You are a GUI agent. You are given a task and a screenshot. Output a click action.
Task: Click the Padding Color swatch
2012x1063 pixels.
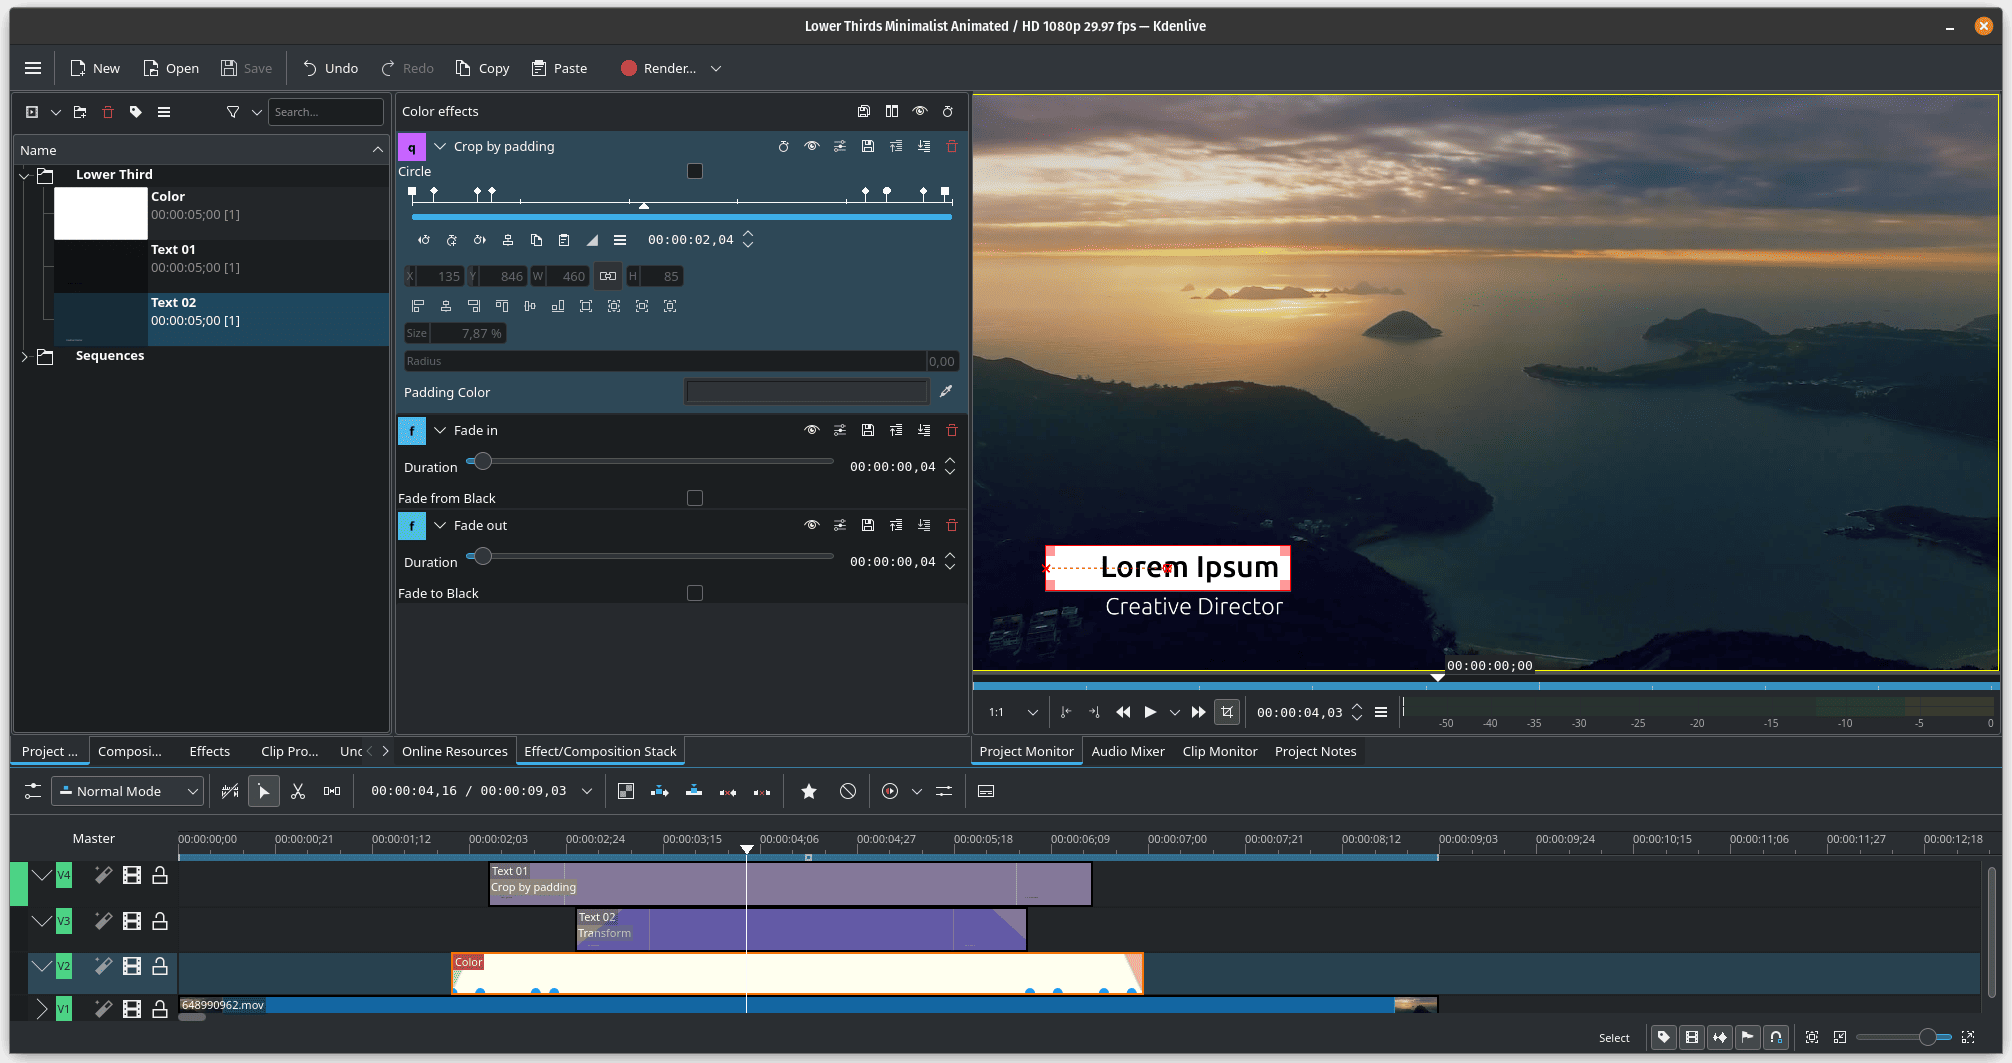[807, 392]
